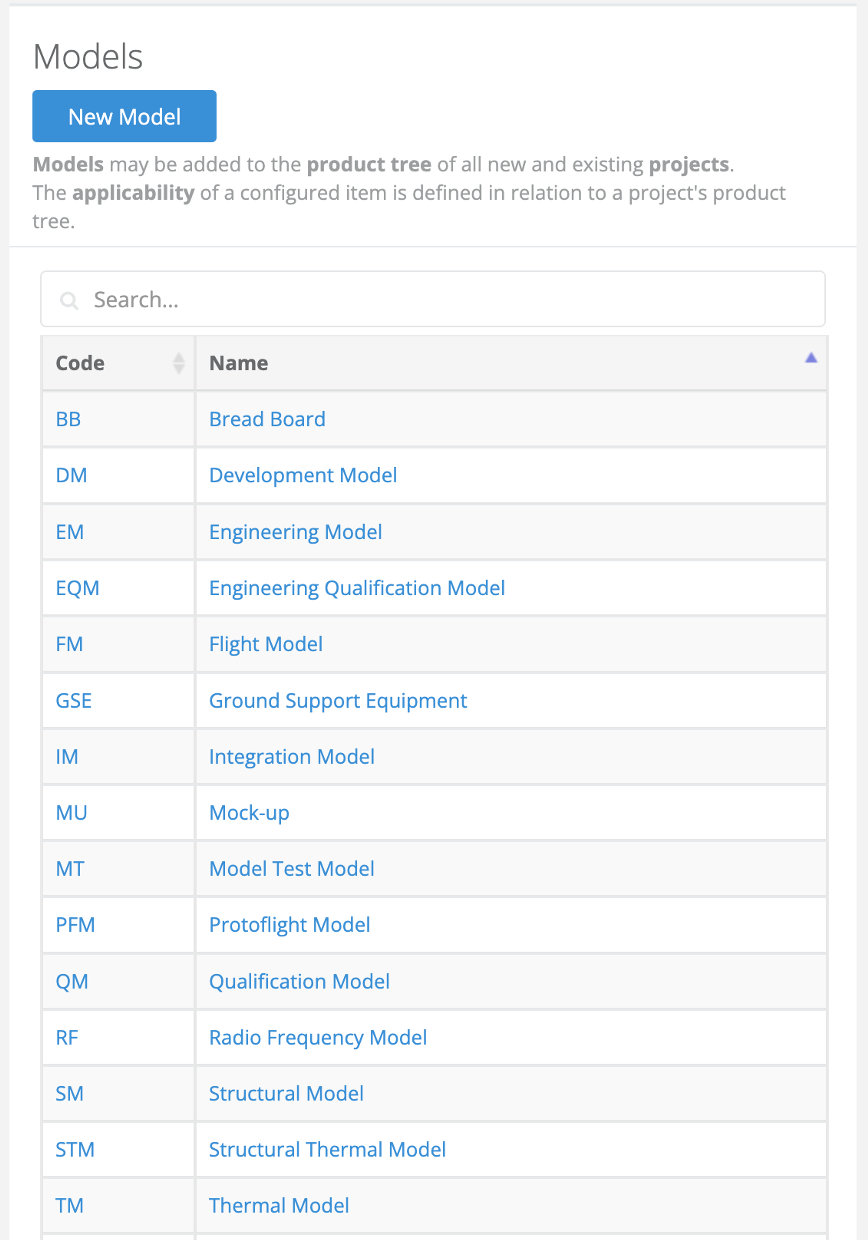The image size is (868, 1240).
Task: Click the Flight Model link
Action: [x=265, y=644]
